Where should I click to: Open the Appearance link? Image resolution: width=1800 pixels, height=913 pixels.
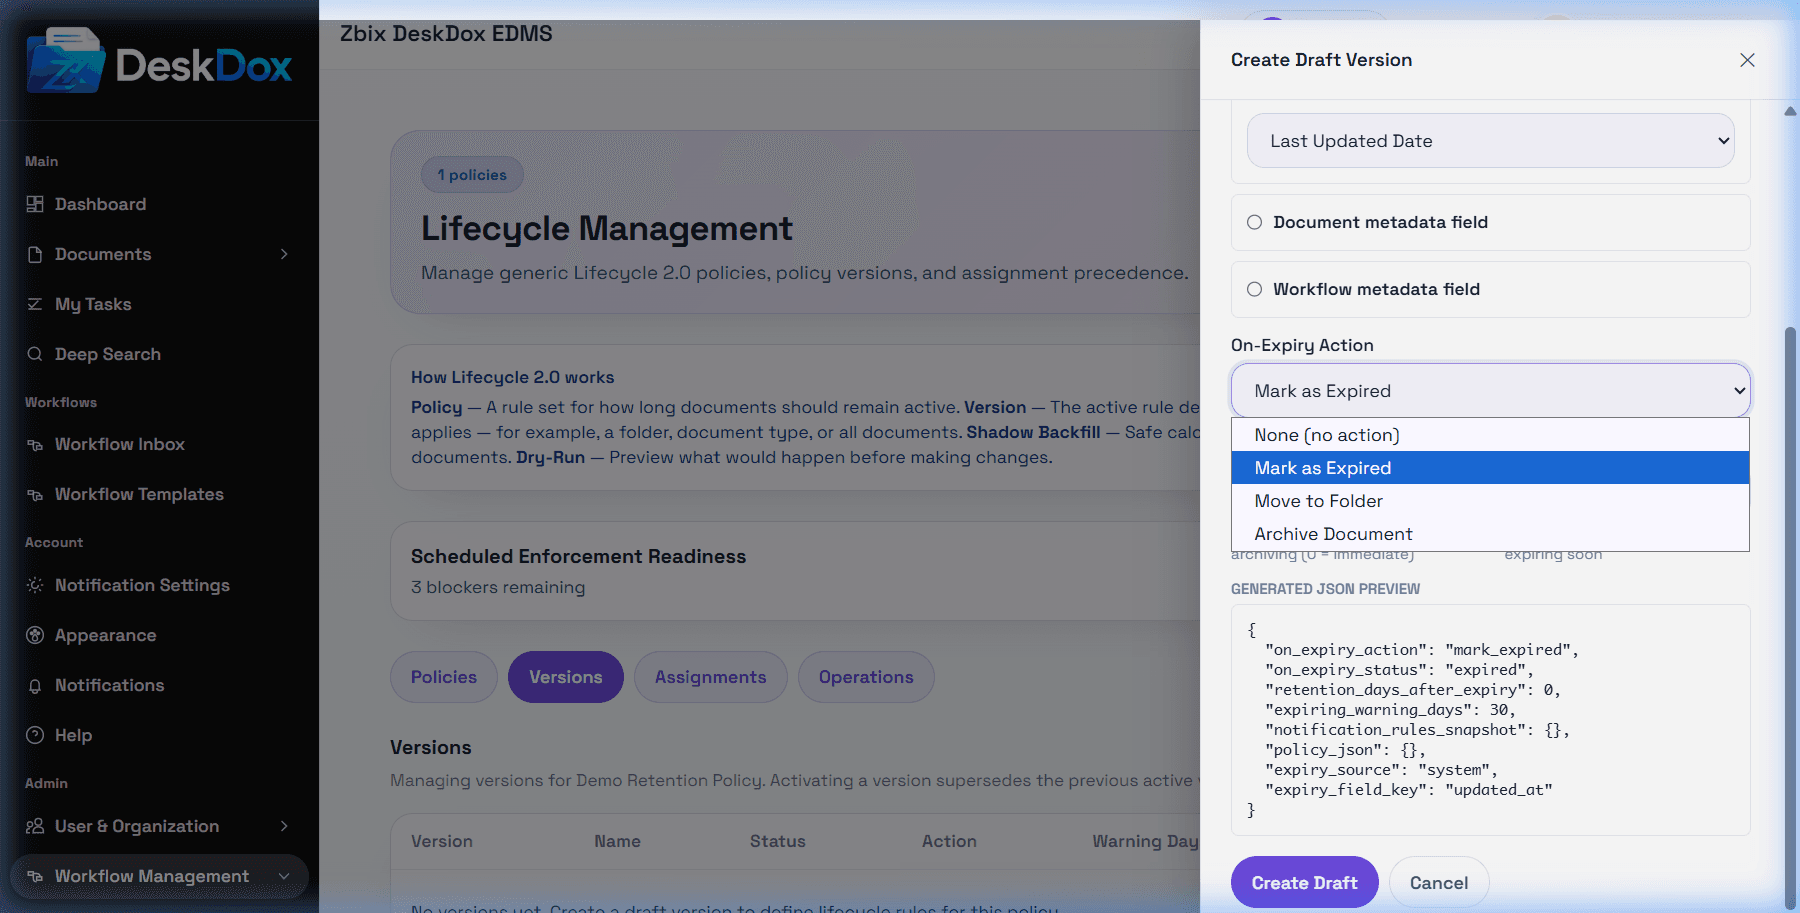pyautogui.click(x=106, y=635)
